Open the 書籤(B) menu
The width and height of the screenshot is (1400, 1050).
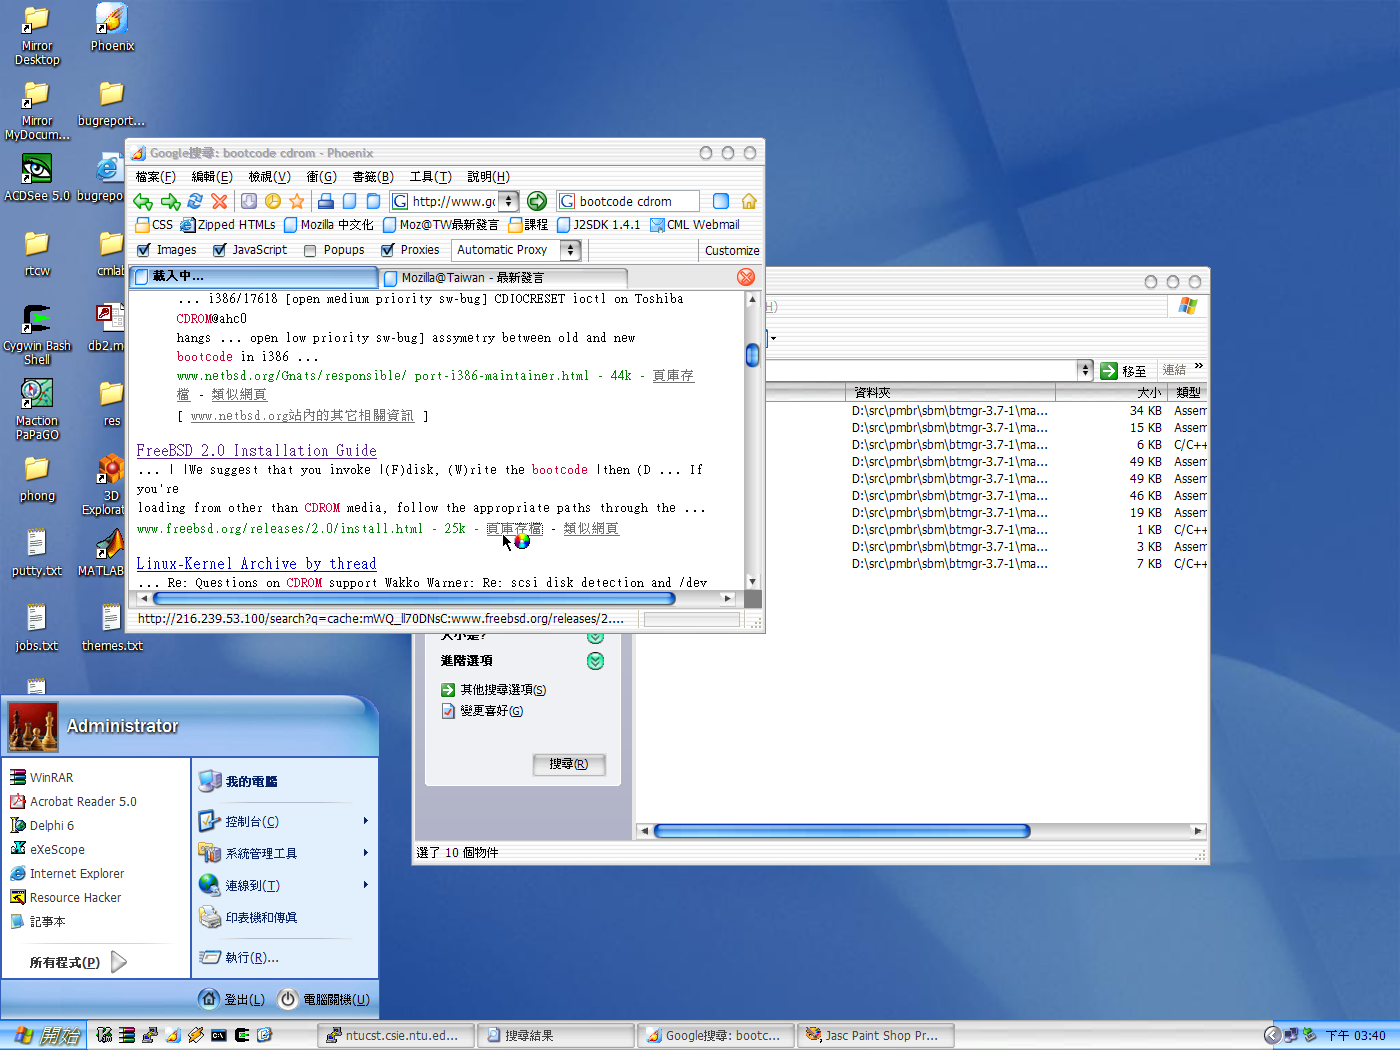point(373,177)
